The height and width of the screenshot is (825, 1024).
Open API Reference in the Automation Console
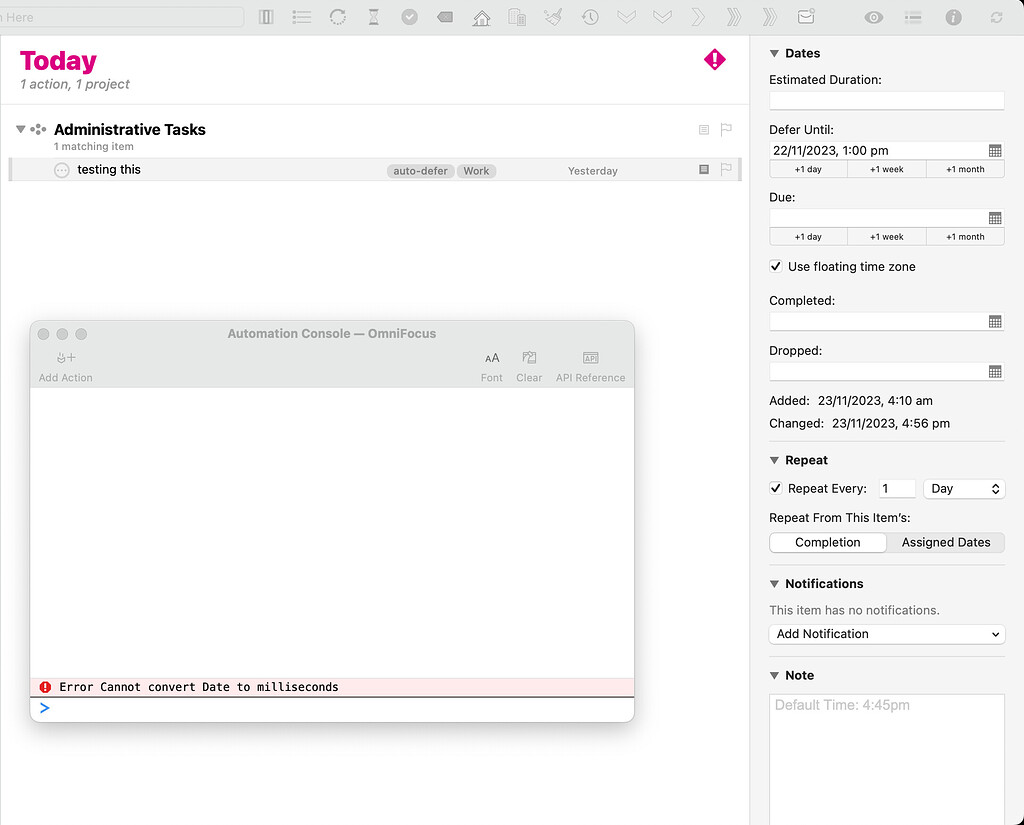pos(590,362)
